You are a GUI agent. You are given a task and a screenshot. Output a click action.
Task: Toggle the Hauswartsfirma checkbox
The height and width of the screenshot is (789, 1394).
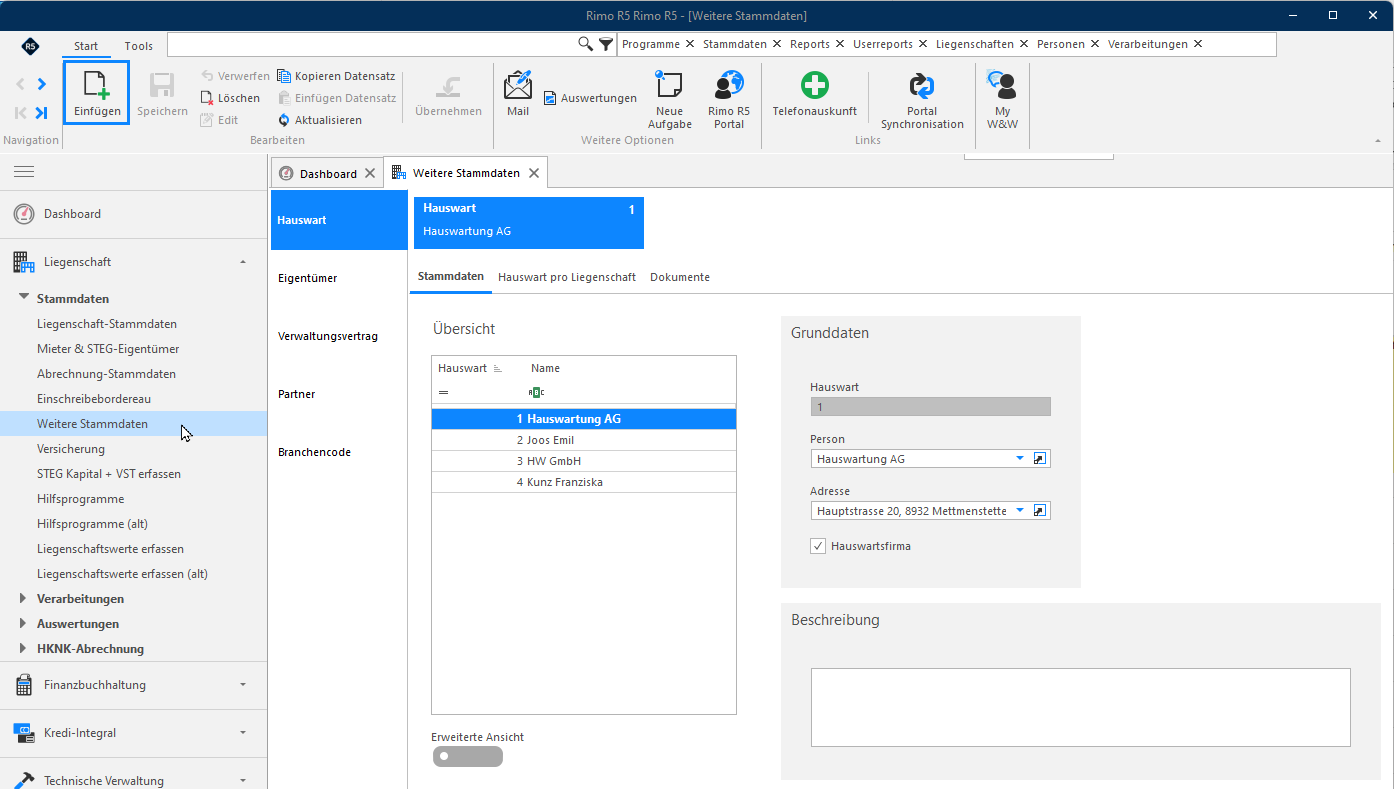click(818, 546)
